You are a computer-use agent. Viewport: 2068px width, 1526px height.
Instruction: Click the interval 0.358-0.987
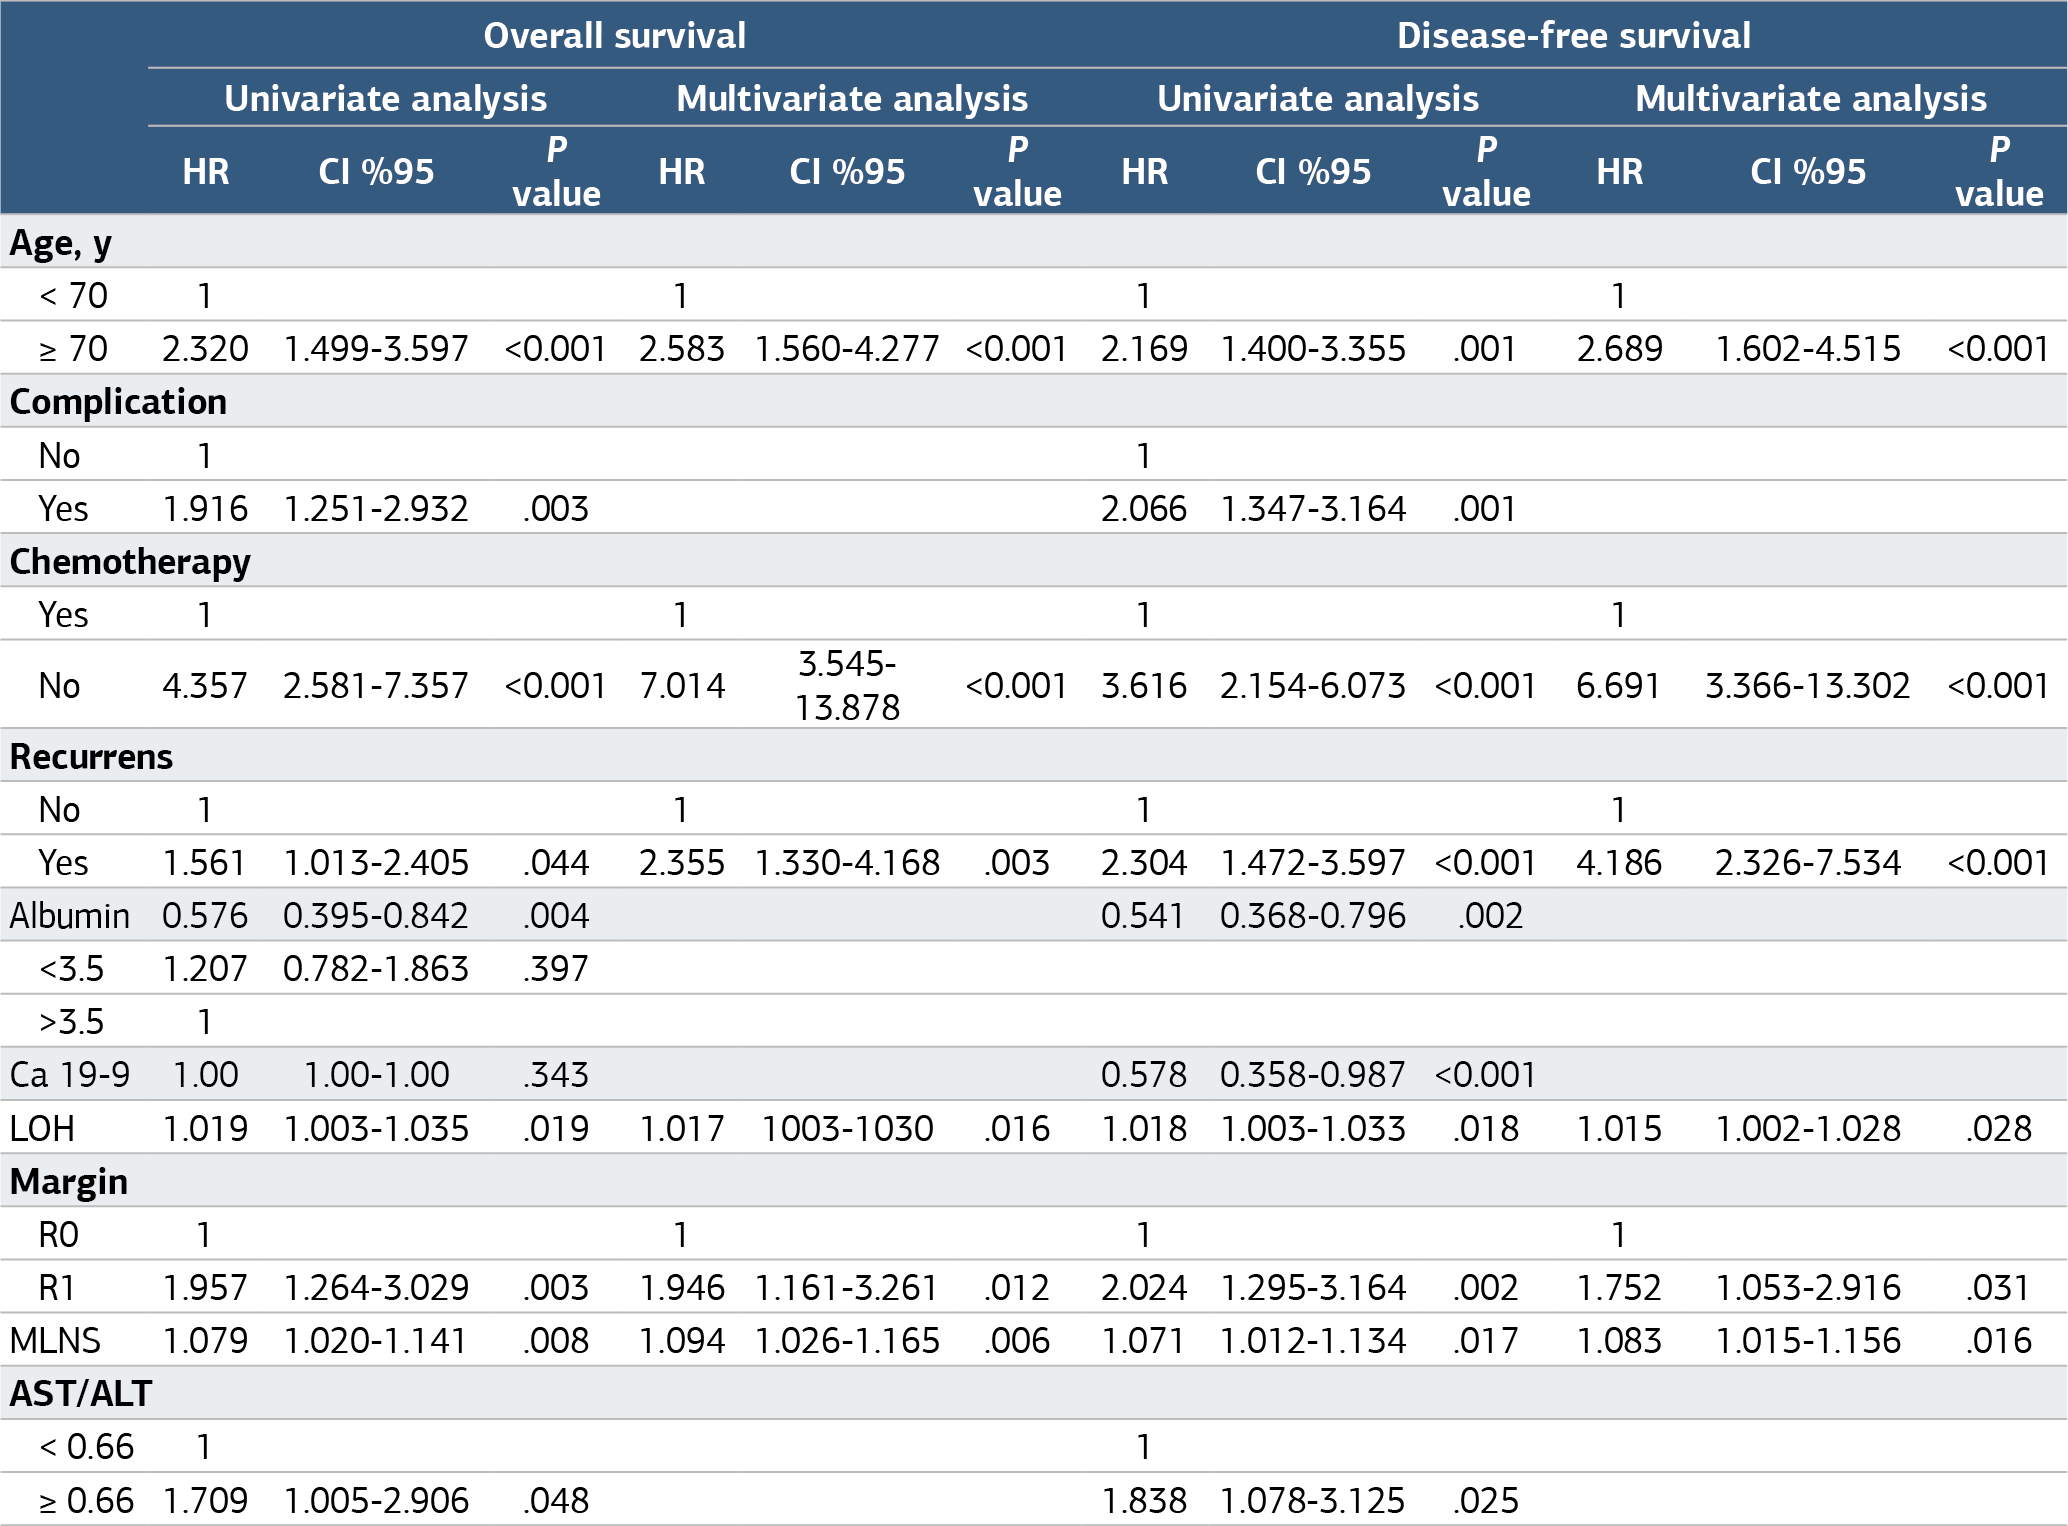(x=1313, y=1075)
